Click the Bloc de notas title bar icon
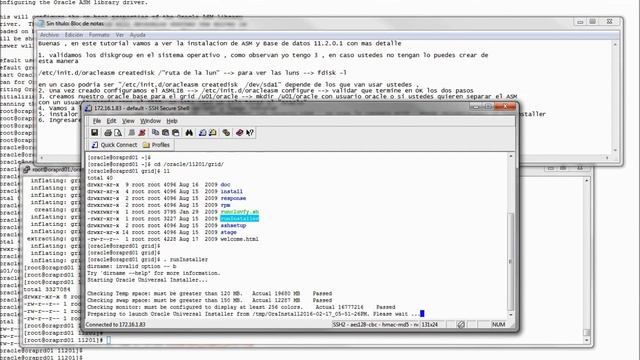Viewport: 640px width, 360px height. pyautogui.click(x=41, y=24)
